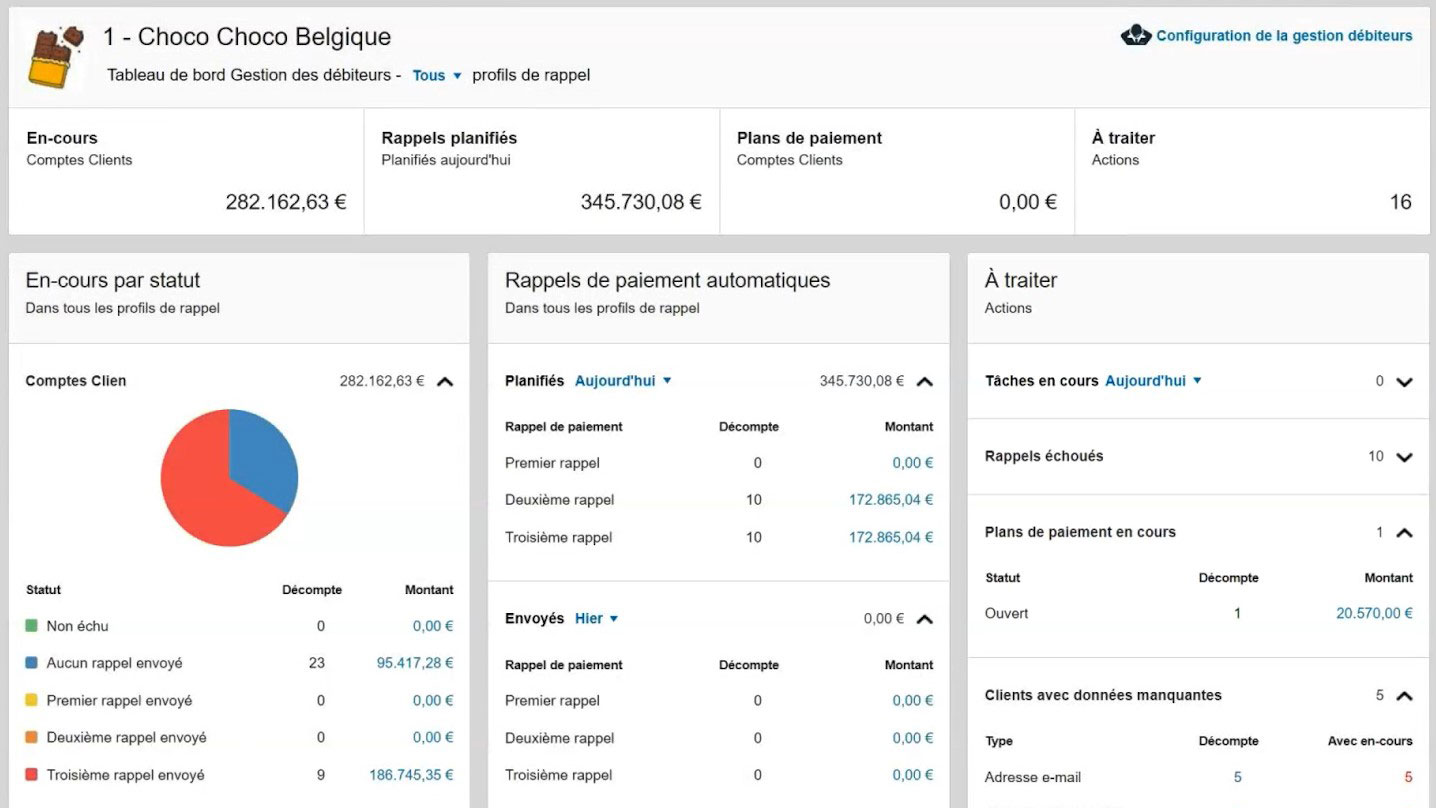The image size is (1436, 808).
Task: Collapse the Comptes Client section chevron
Action: click(x=445, y=381)
